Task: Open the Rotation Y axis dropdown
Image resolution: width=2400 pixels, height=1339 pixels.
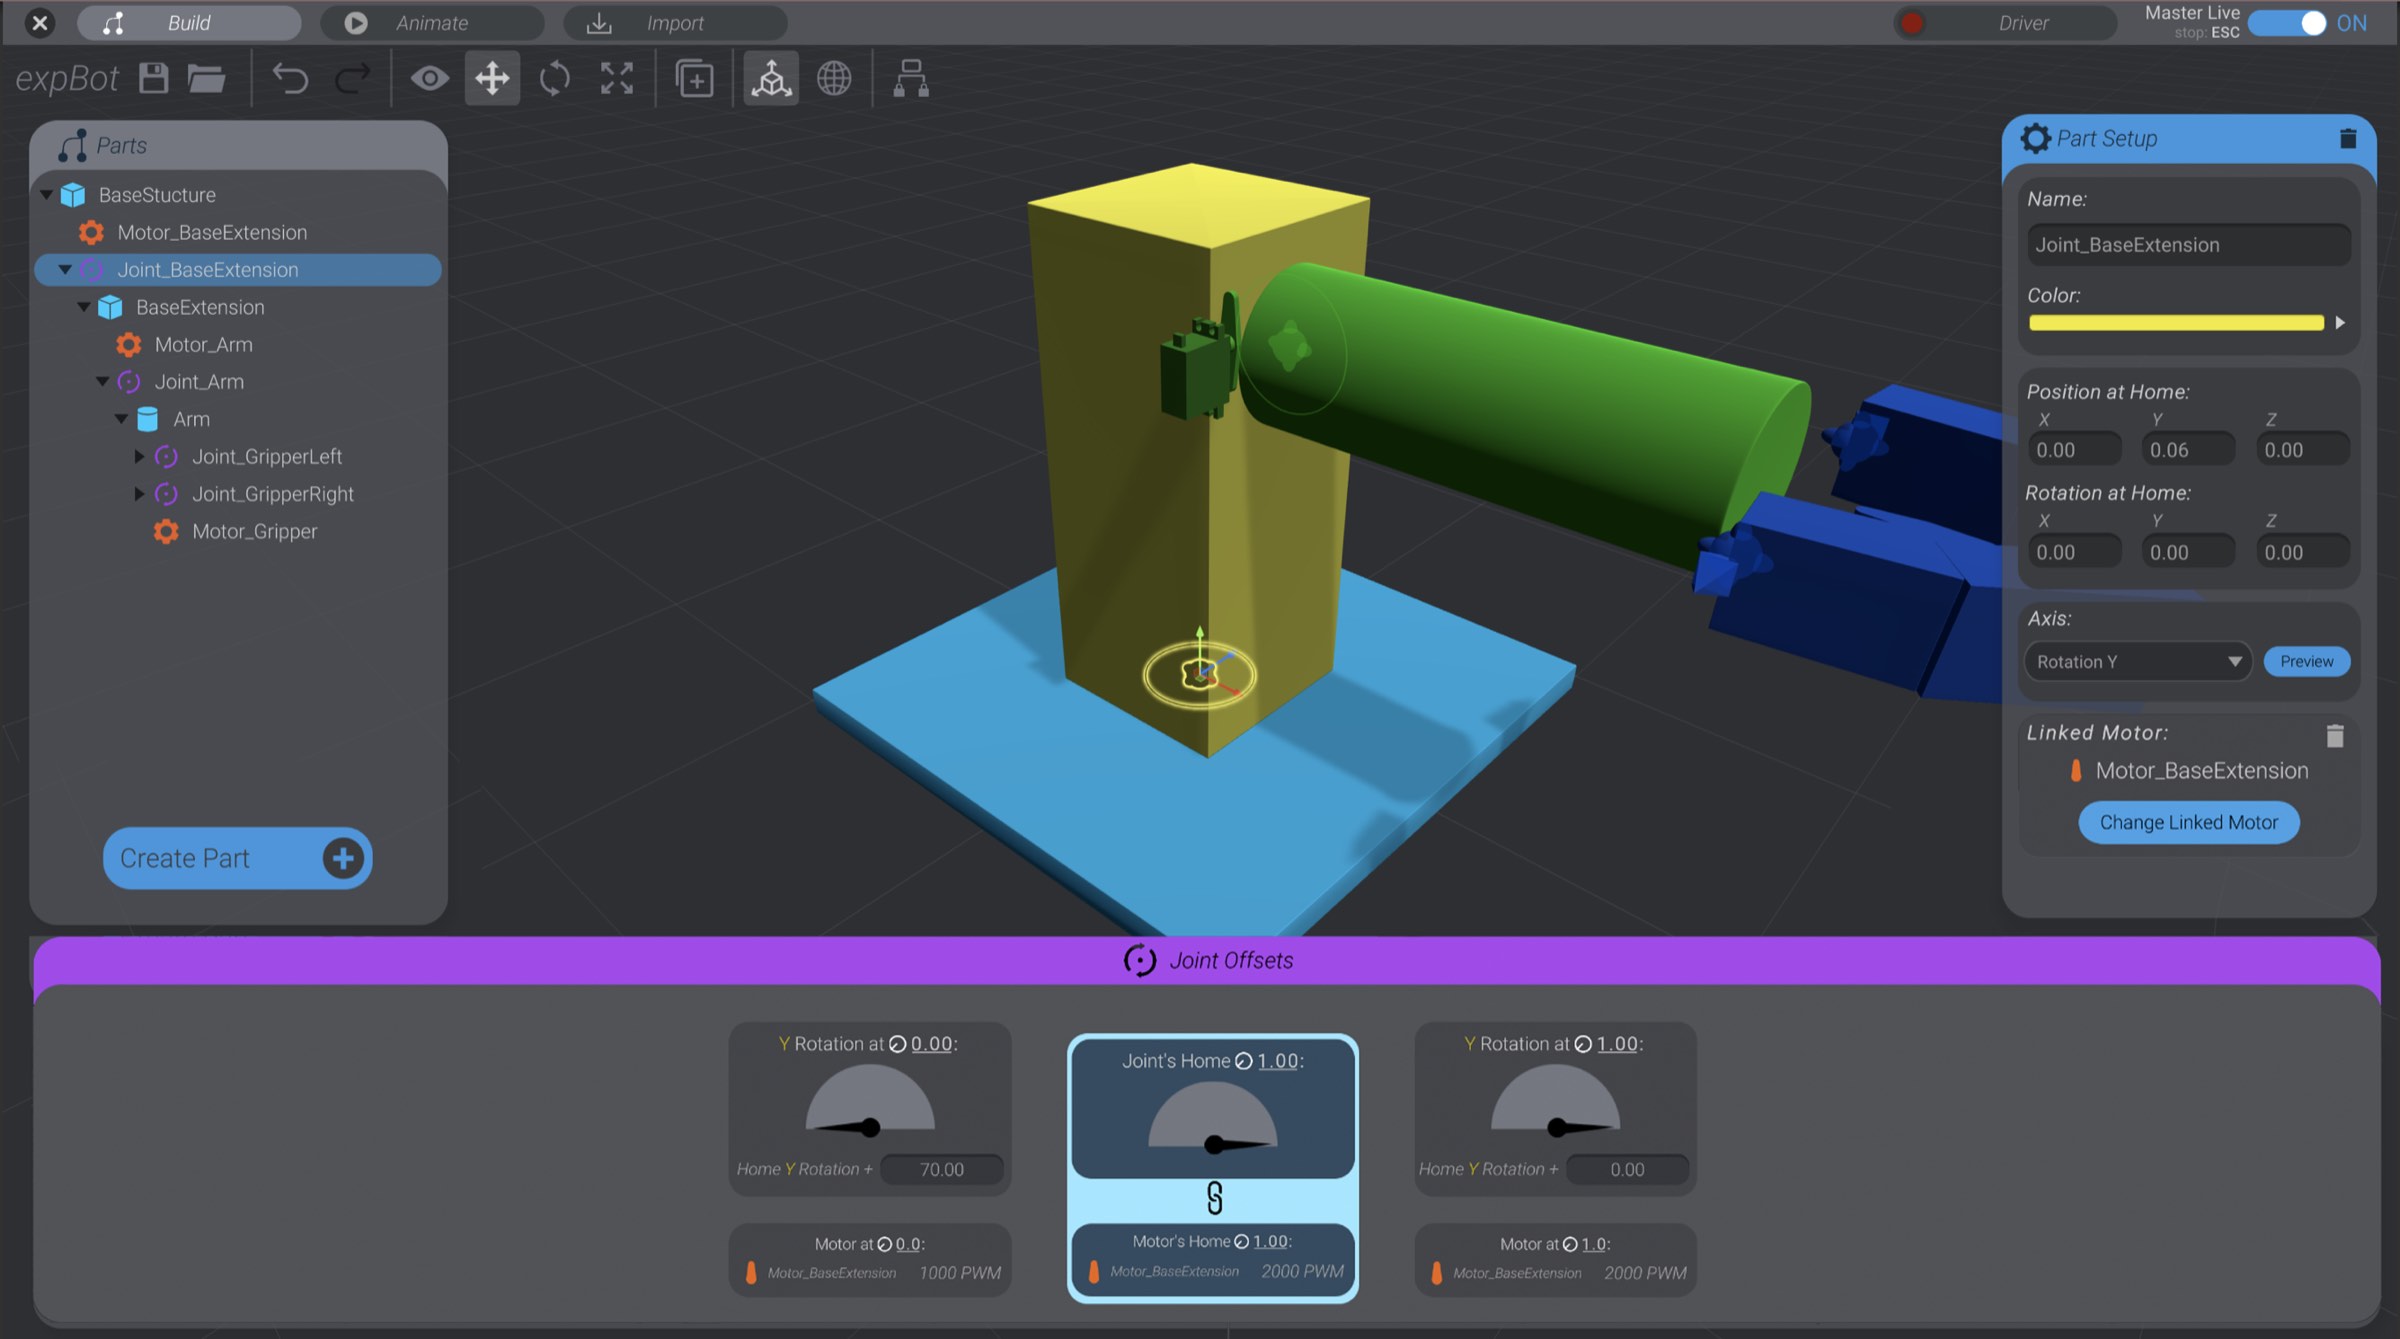Action: (2137, 661)
